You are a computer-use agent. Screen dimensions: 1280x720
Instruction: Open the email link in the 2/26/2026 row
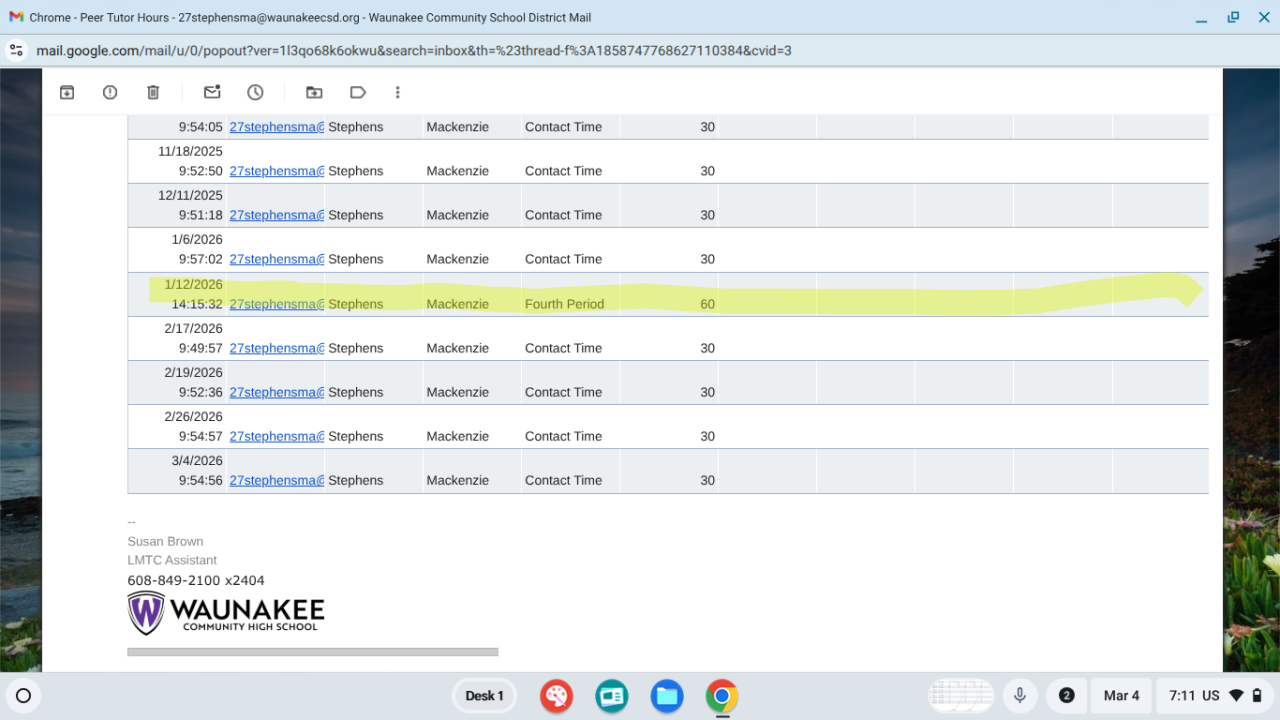coord(277,436)
